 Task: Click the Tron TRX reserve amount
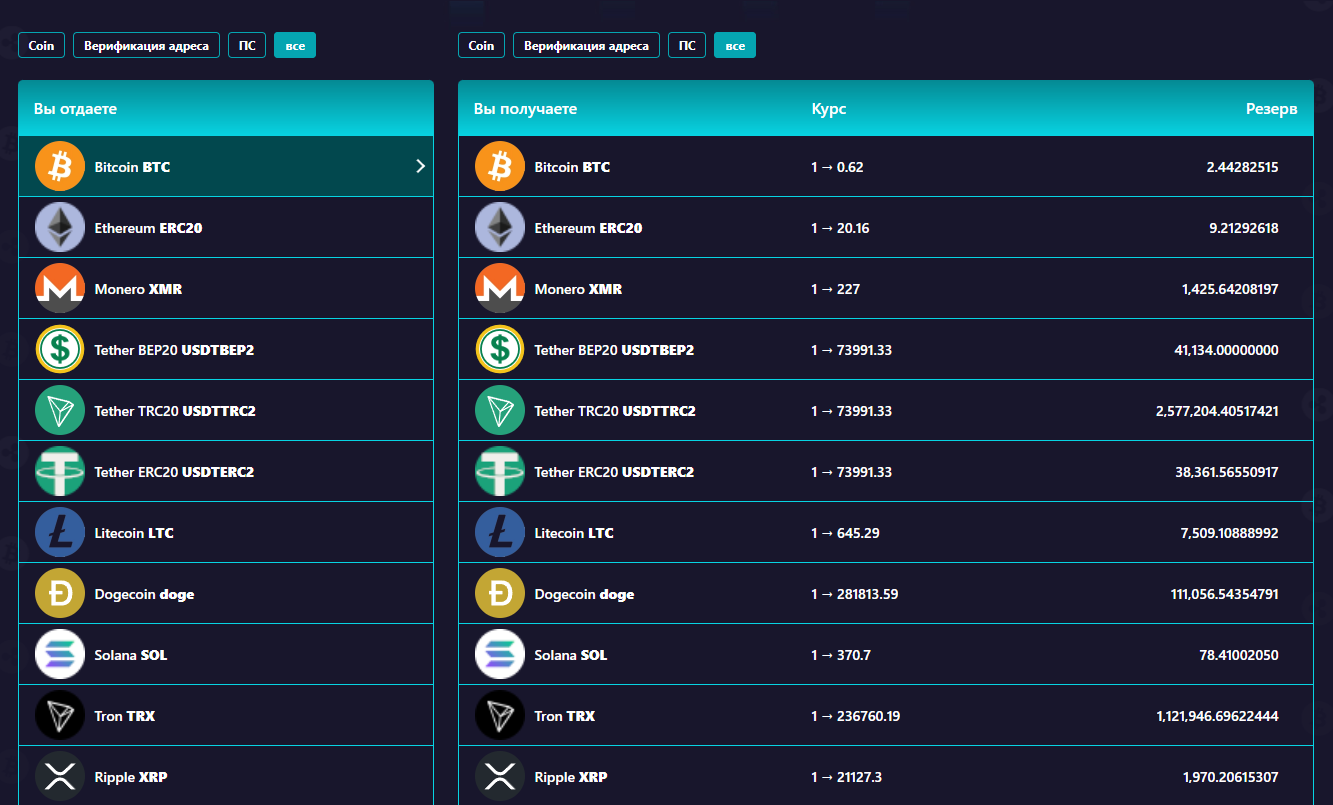click(1217, 716)
